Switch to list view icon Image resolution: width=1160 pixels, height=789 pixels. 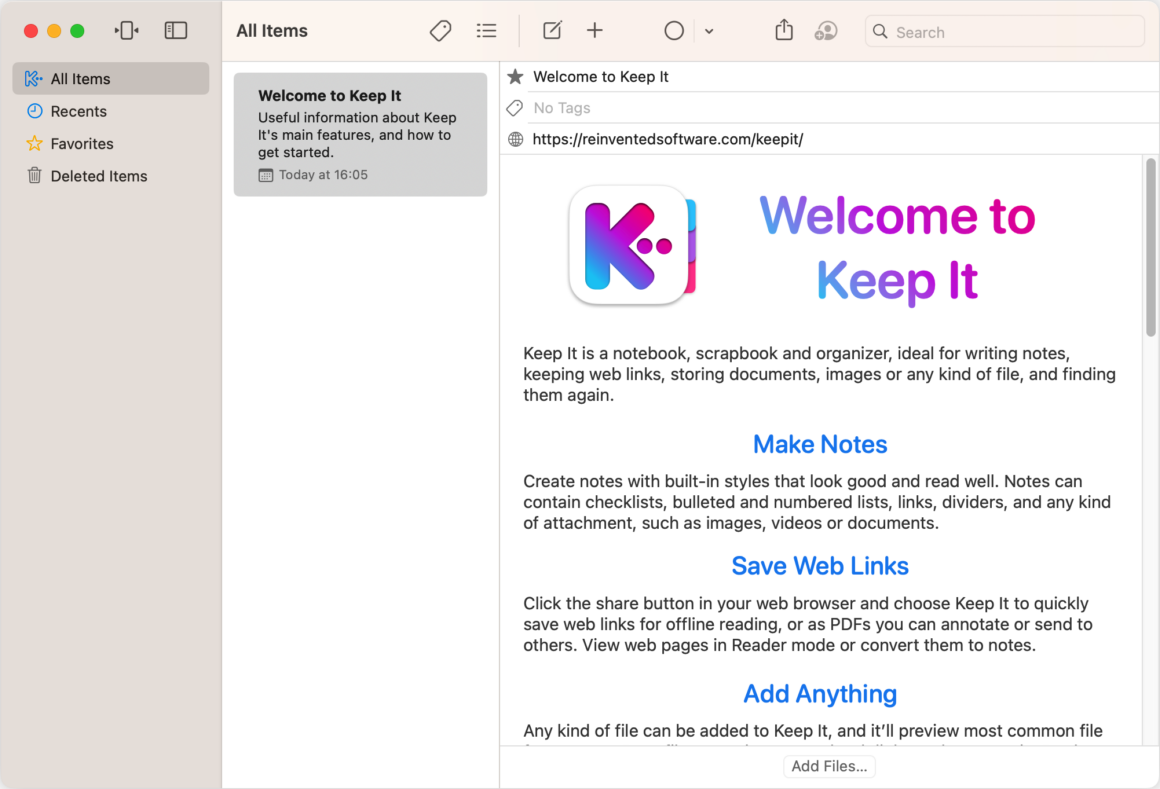click(486, 31)
